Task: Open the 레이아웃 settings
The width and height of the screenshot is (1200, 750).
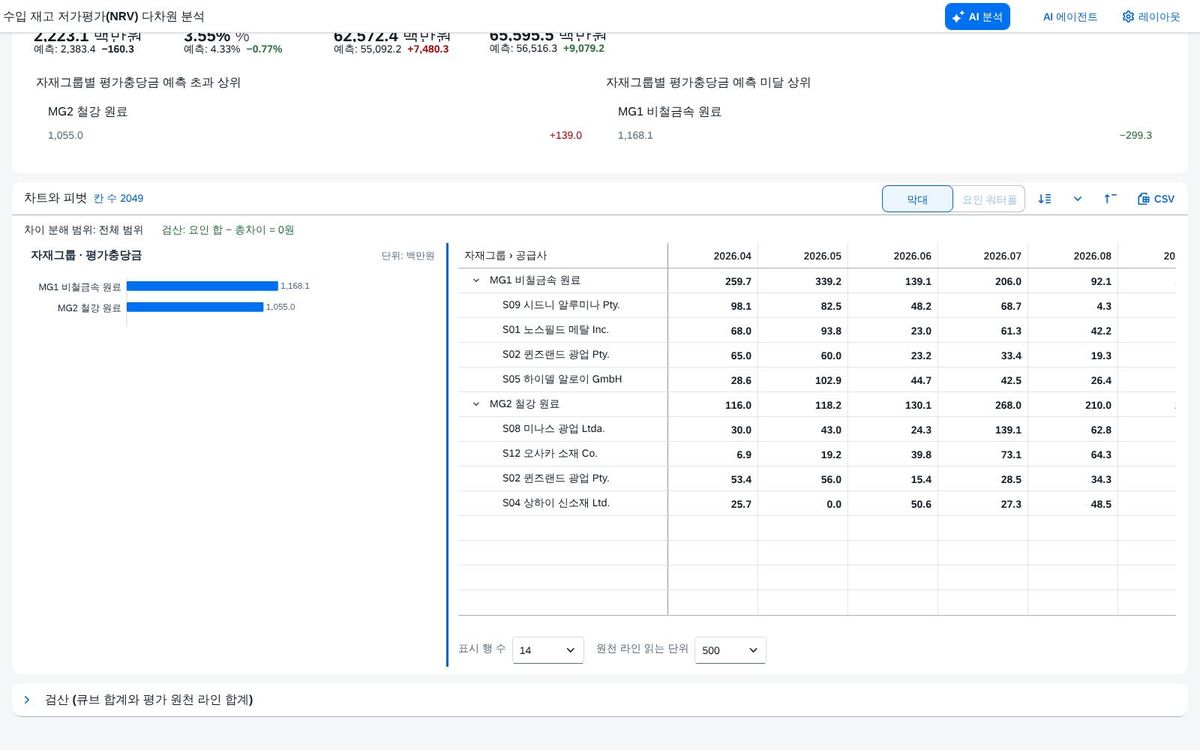Action: pyautogui.click(x=1151, y=17)
